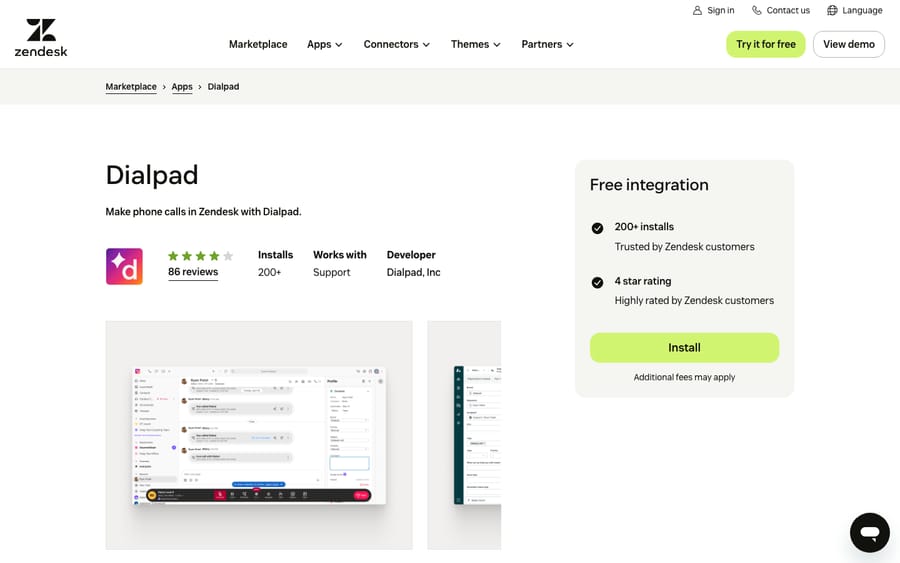Click the star rating icons

coord(200,256)
